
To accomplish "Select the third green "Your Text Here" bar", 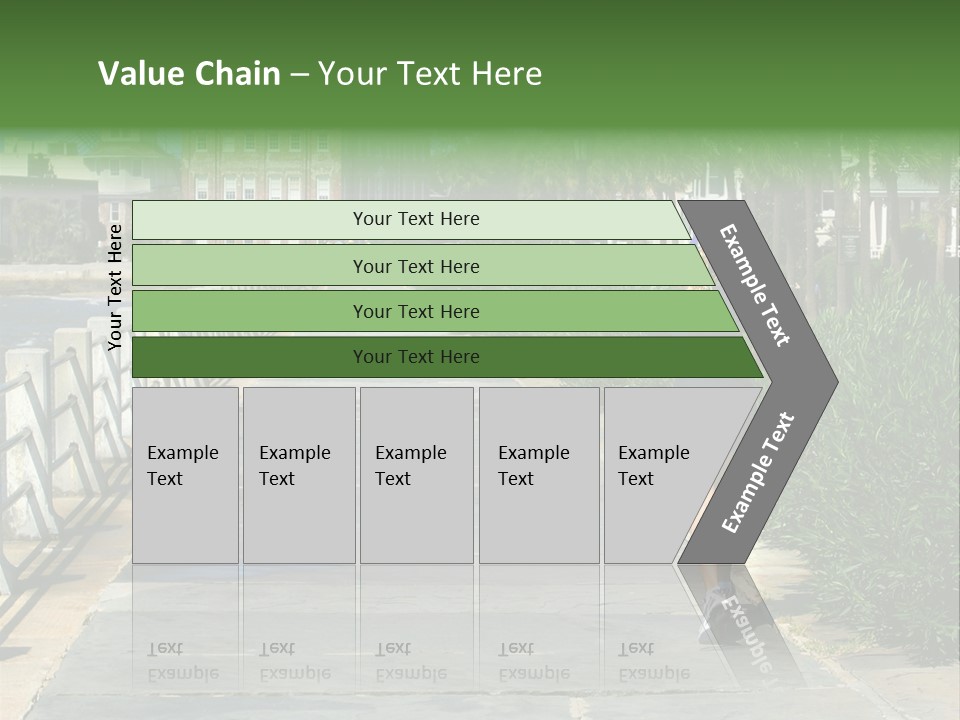I will pyautogui.click(x=415, y=311).
